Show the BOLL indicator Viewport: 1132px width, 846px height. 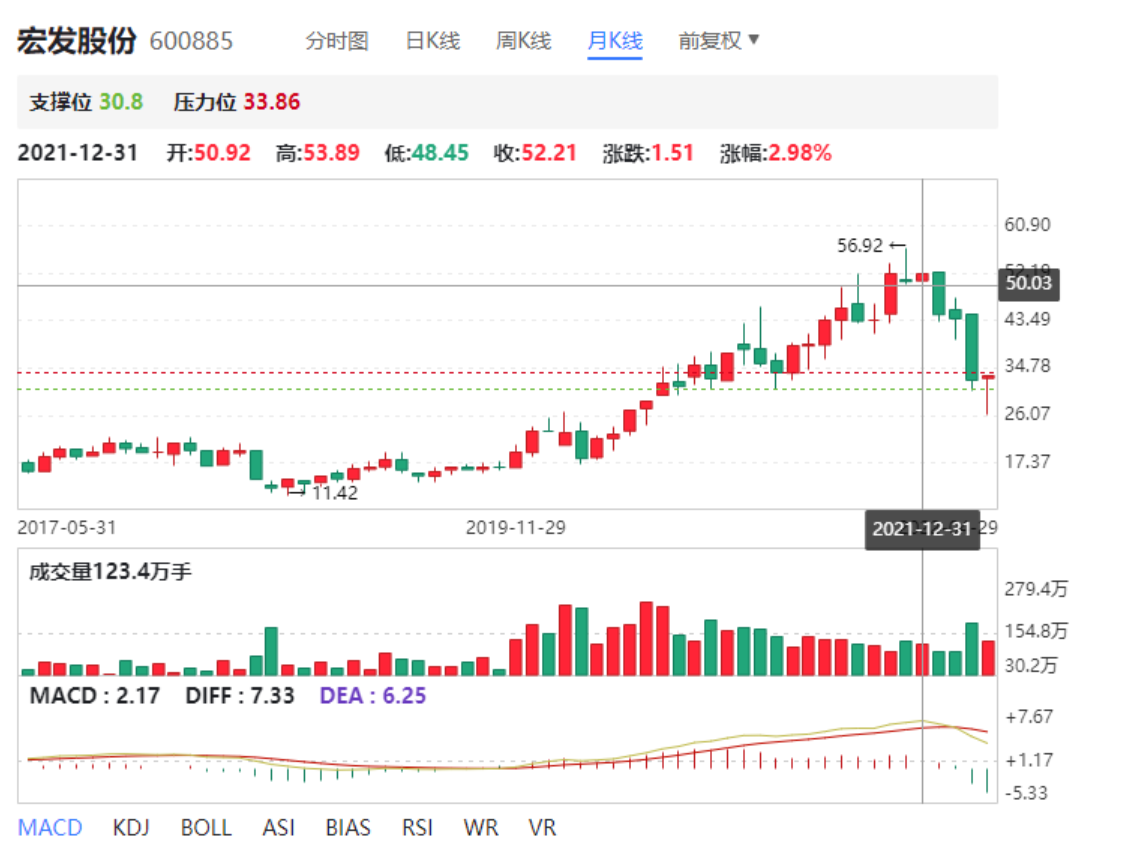tap(206, 828)
